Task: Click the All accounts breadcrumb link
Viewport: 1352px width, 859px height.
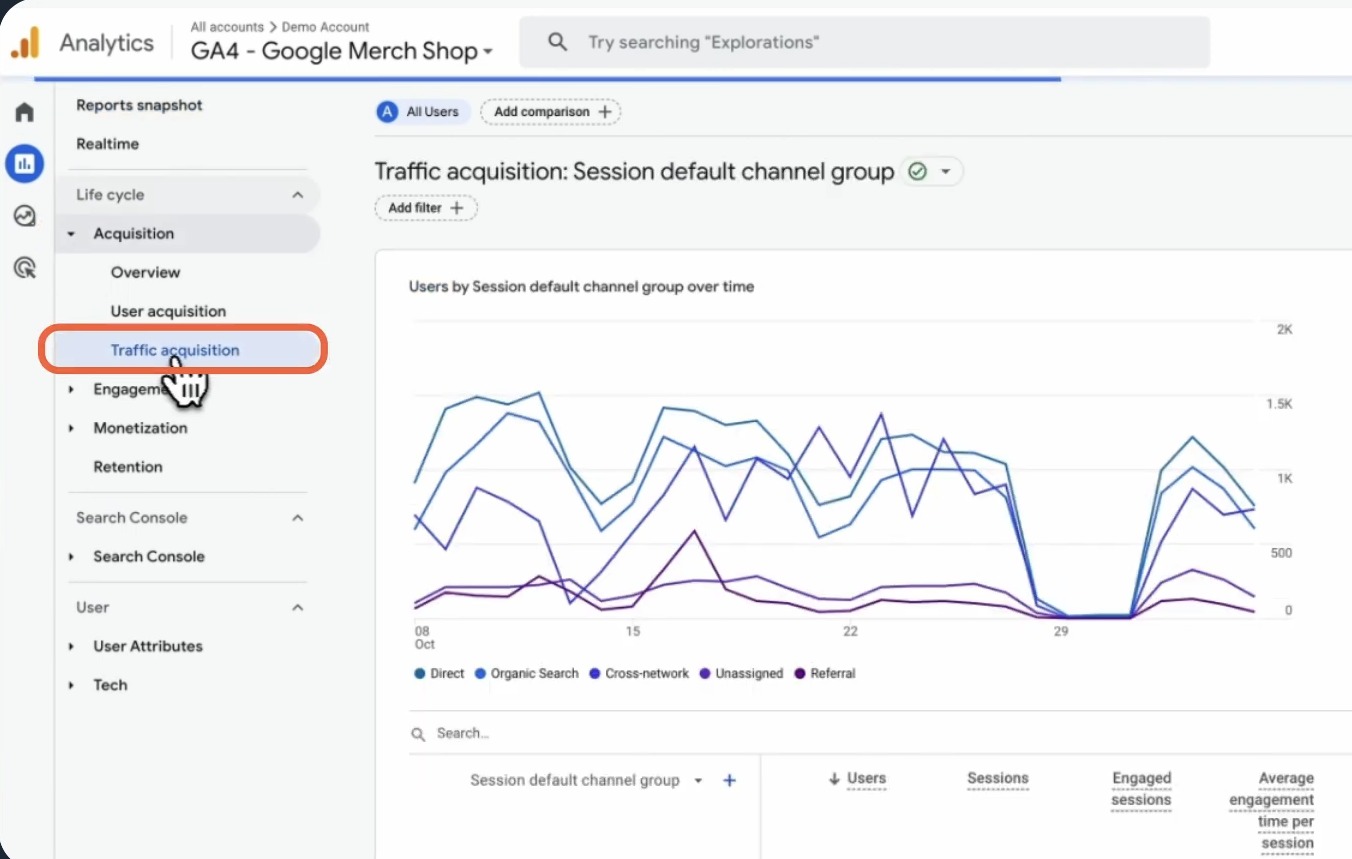Action: (x=227, y=27)
